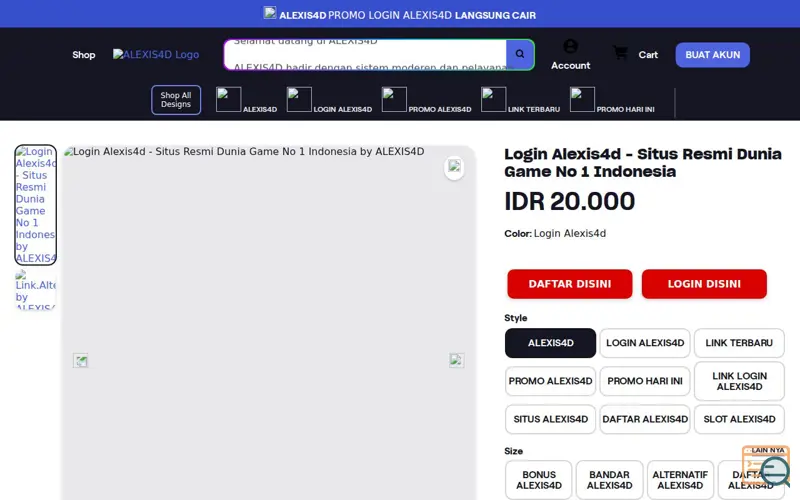Click the search magnifier icon button
This screenshot has height=500, width=800.
pyautogui.click(x=519, y=54)
